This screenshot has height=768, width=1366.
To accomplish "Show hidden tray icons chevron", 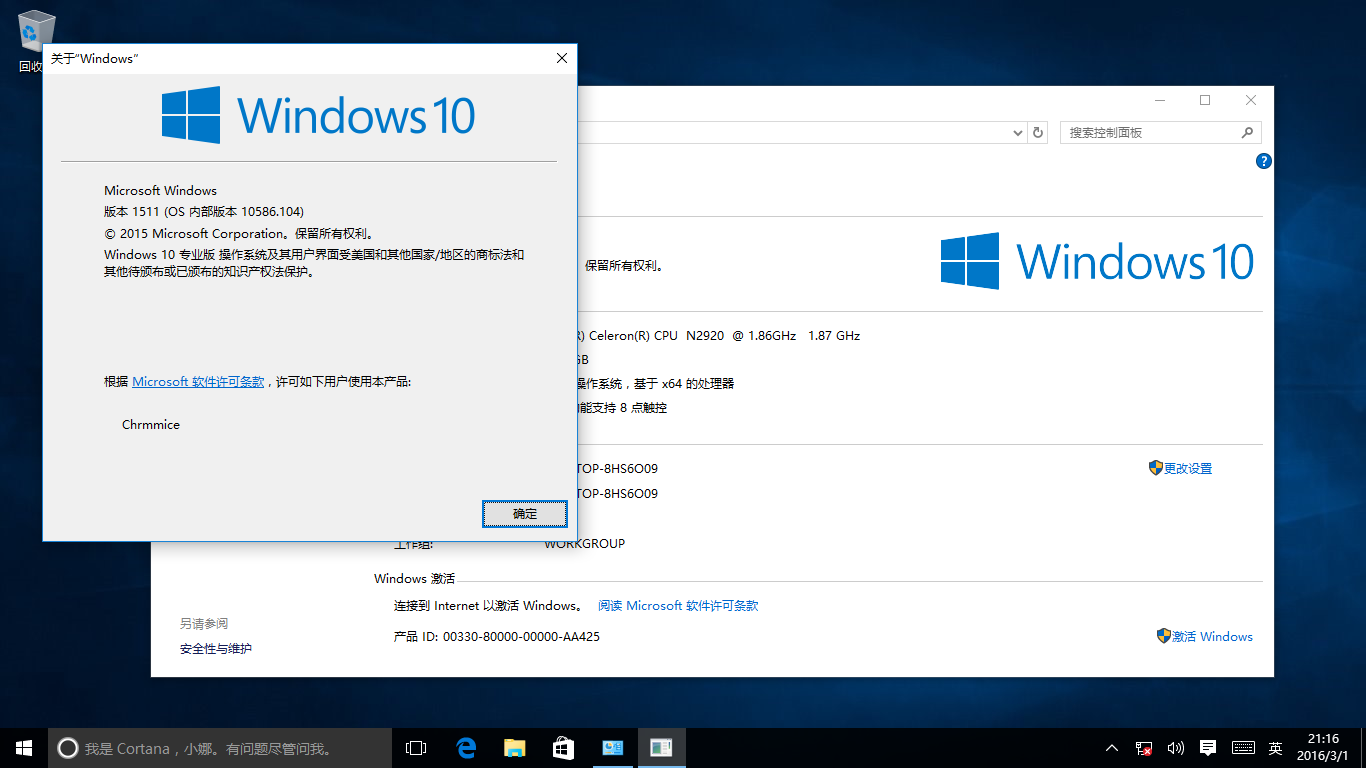I will pyautogui.click(x=1112, y=748).
